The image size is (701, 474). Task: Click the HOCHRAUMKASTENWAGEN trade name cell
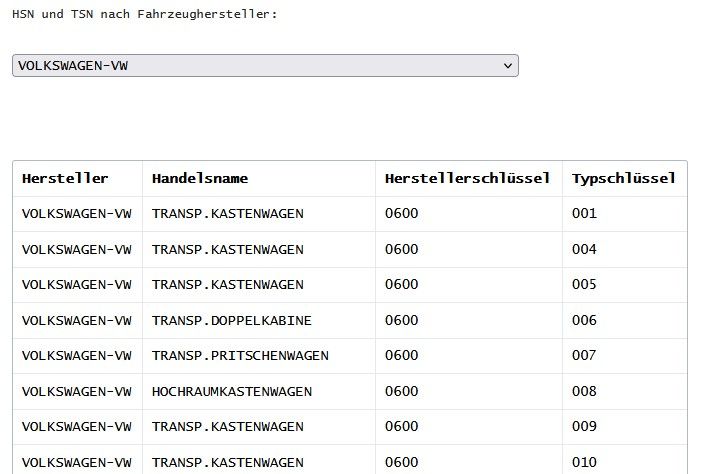tap(232, 391)
